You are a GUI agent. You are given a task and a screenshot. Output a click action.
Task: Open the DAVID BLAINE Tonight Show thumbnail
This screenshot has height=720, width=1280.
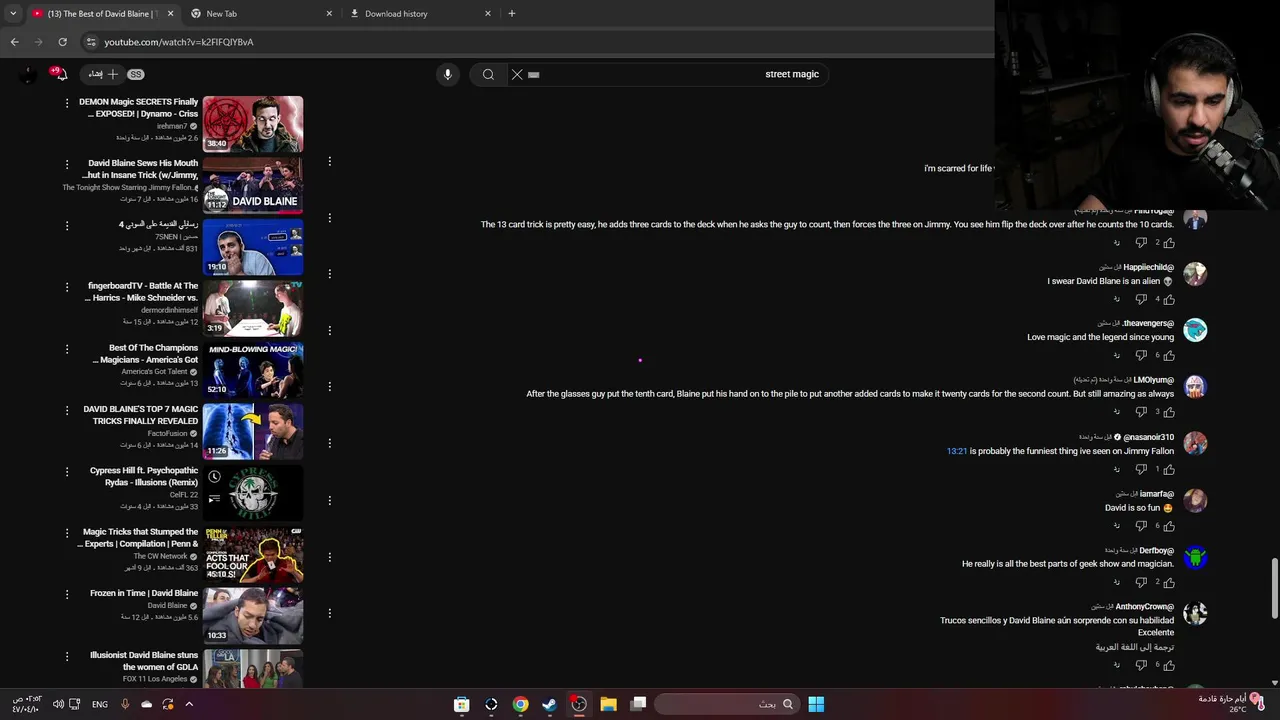[253, 185]
